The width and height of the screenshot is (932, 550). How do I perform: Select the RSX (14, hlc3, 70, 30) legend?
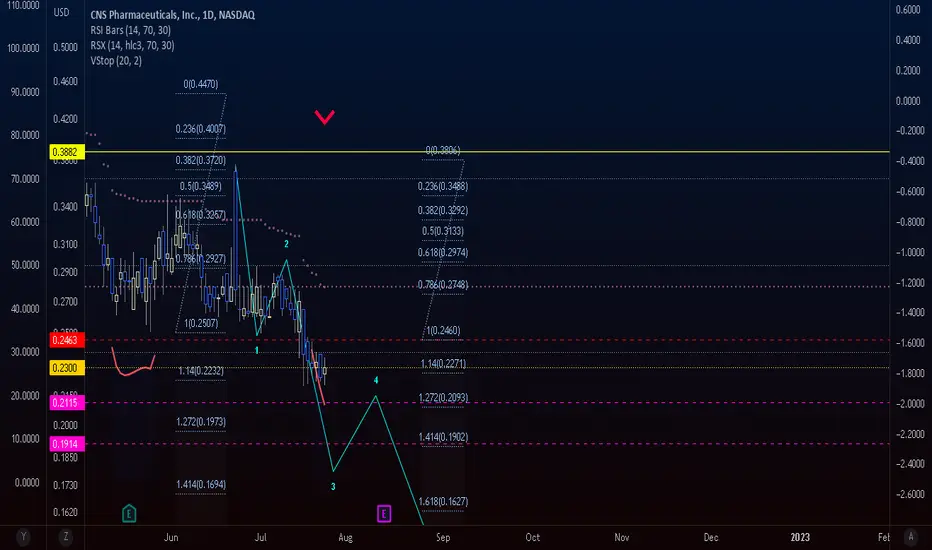point(133,45)
